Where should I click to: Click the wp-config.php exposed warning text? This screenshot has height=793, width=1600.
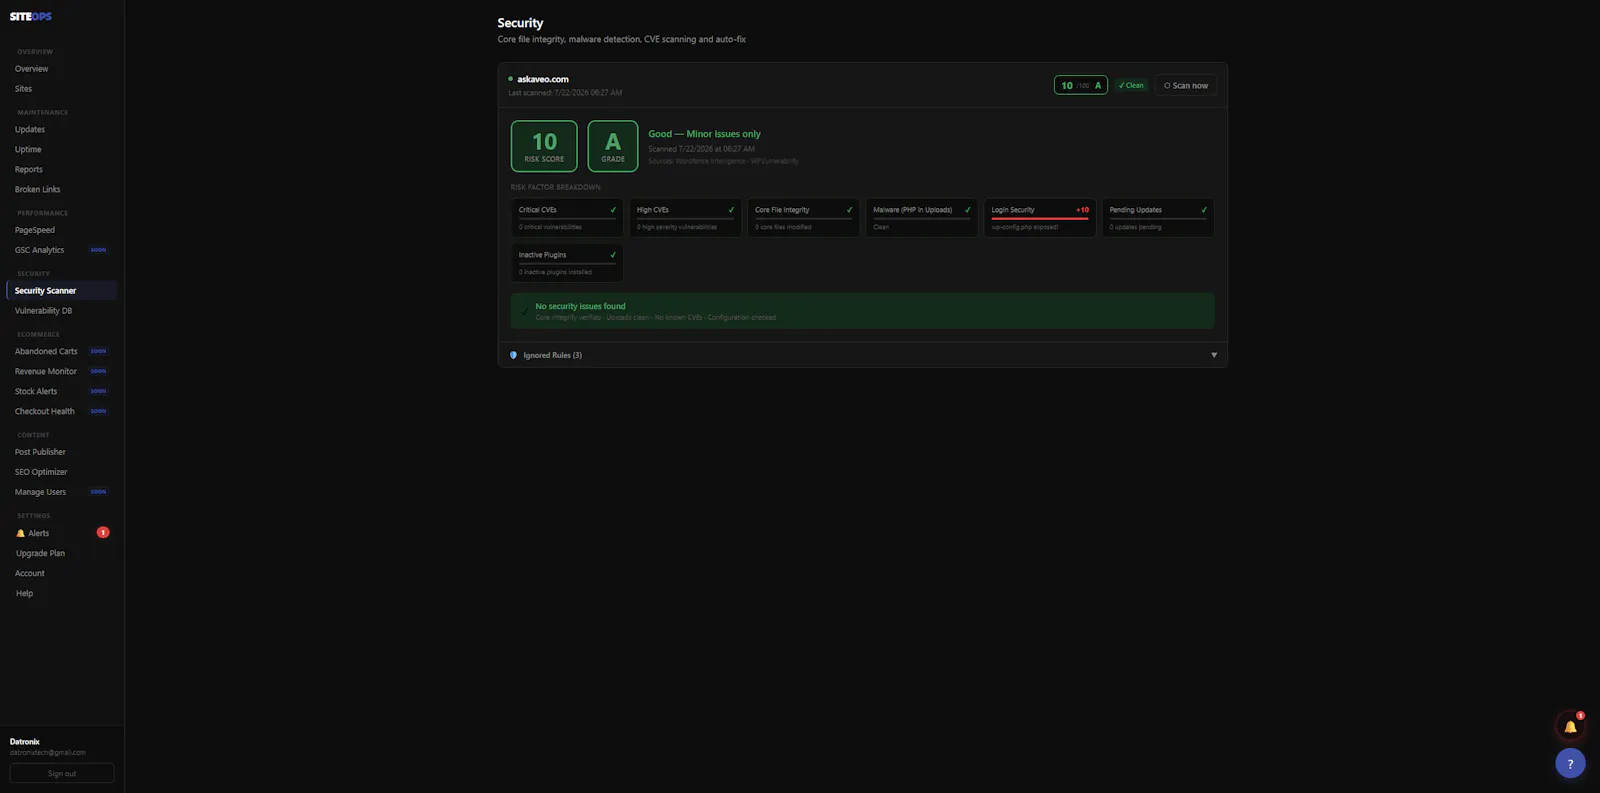[1025, 227]
